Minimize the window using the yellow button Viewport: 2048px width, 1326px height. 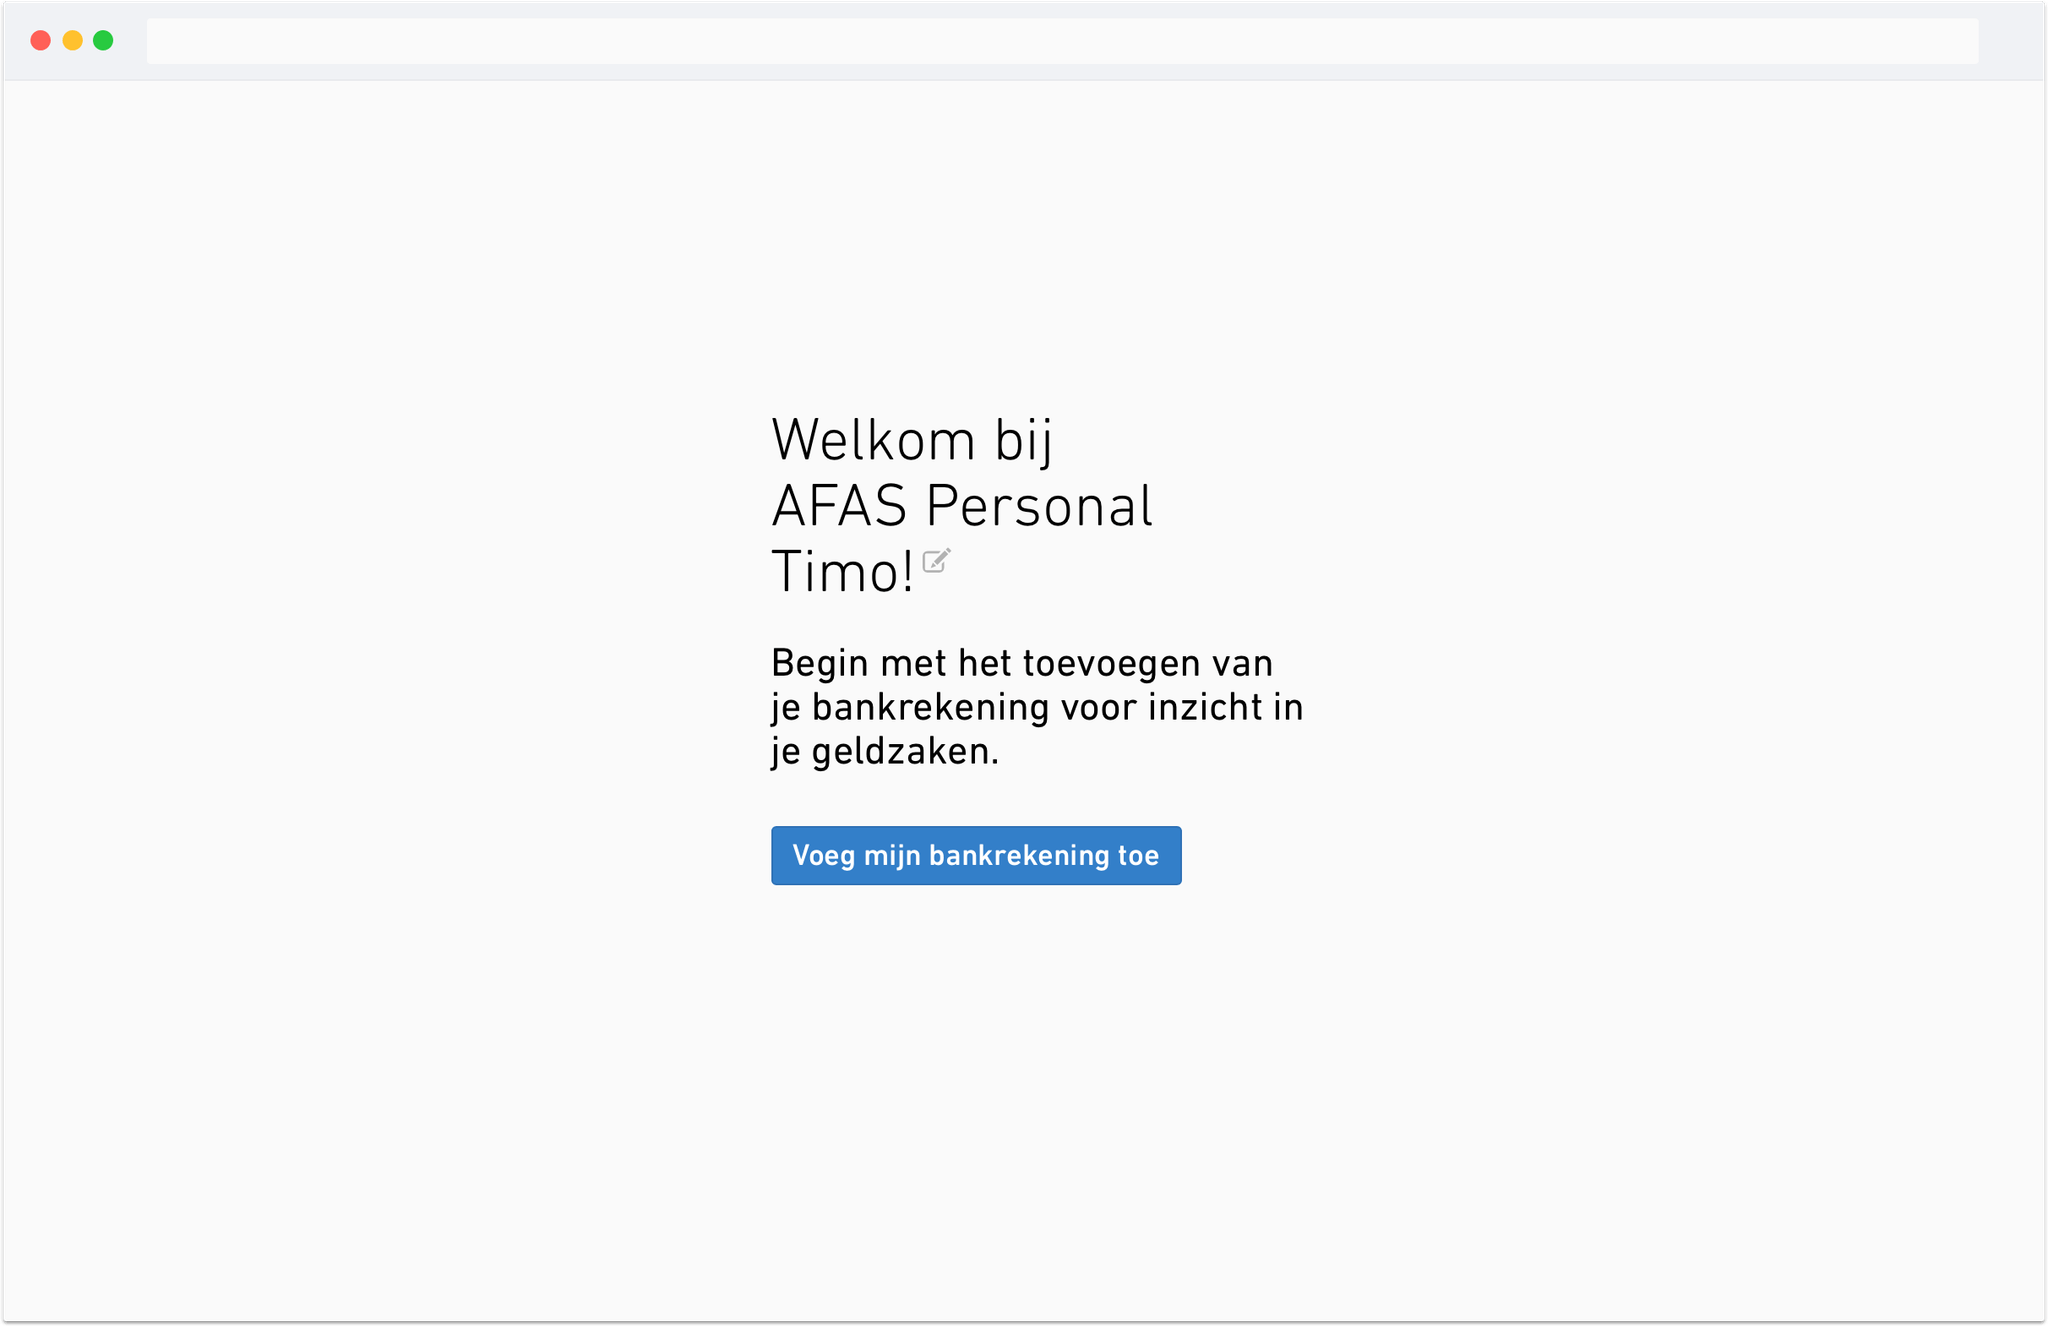click(x=70, y=40)
